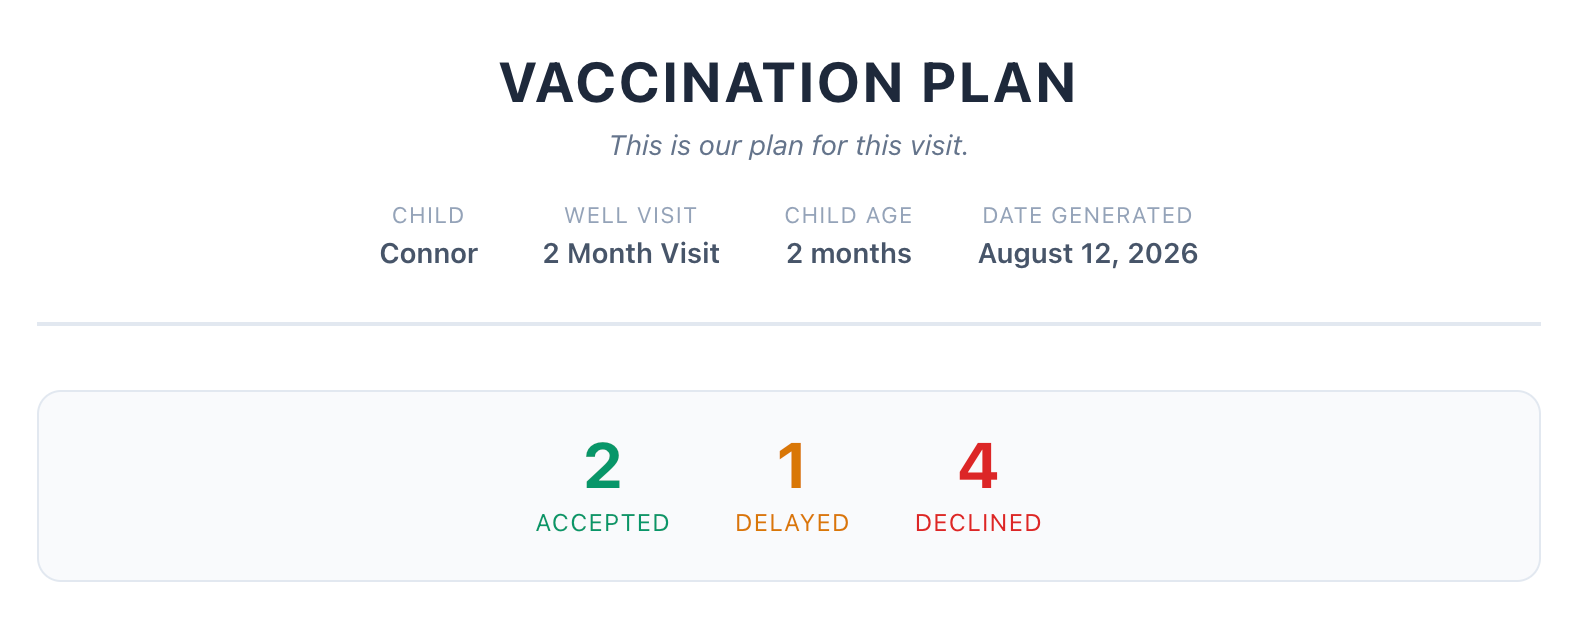The image size is (1574, 636).
Task: Click the DATE GENERATED label
Action: (x=1088, y=216)
